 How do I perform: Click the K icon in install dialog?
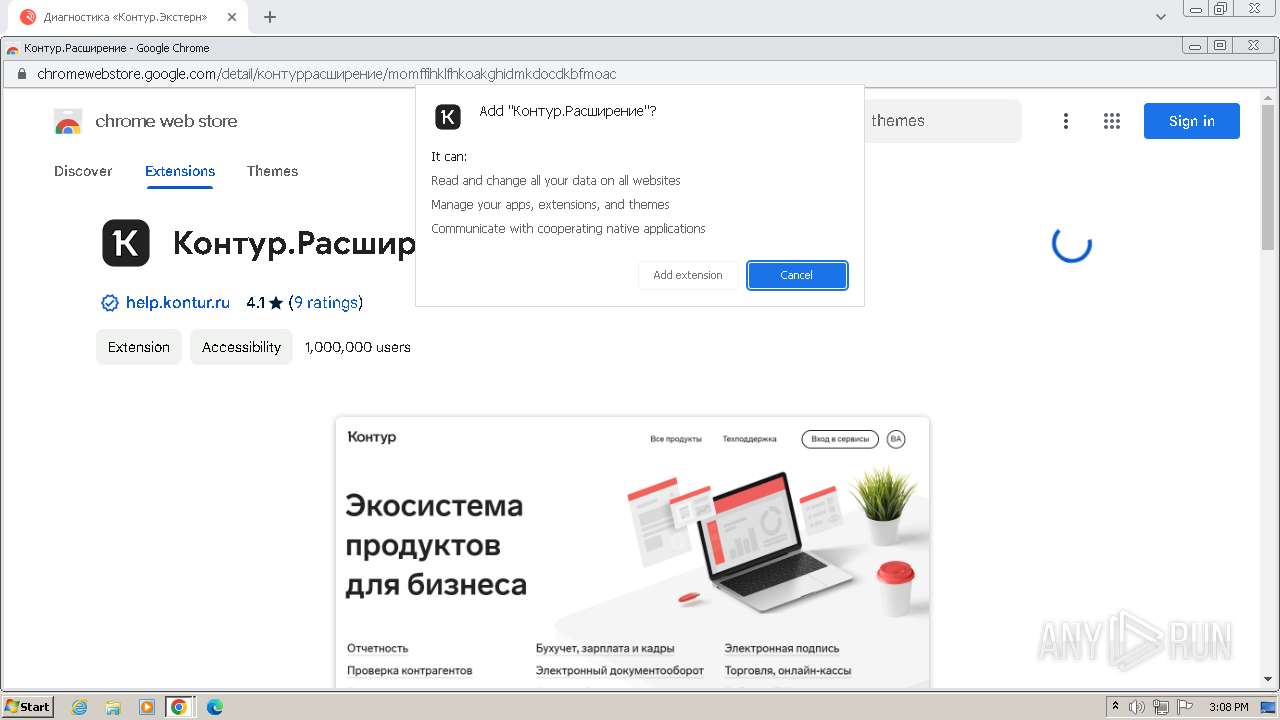click(448, 117)
